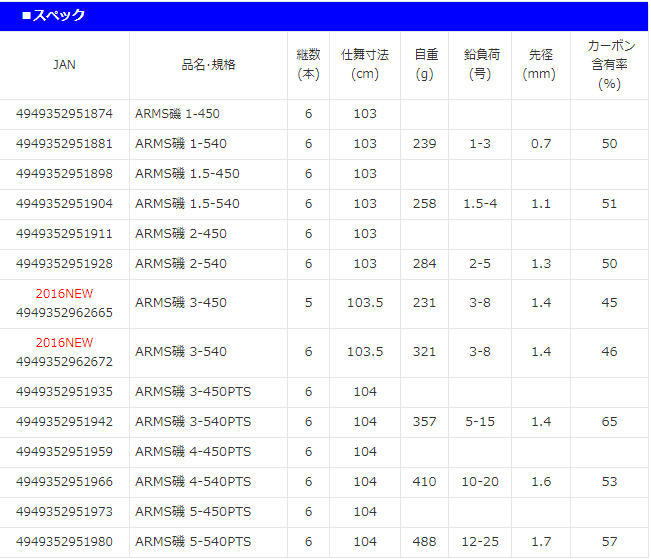Click weight value 321
The width and height of the screenshot is (651, 559).
[424, 352]
